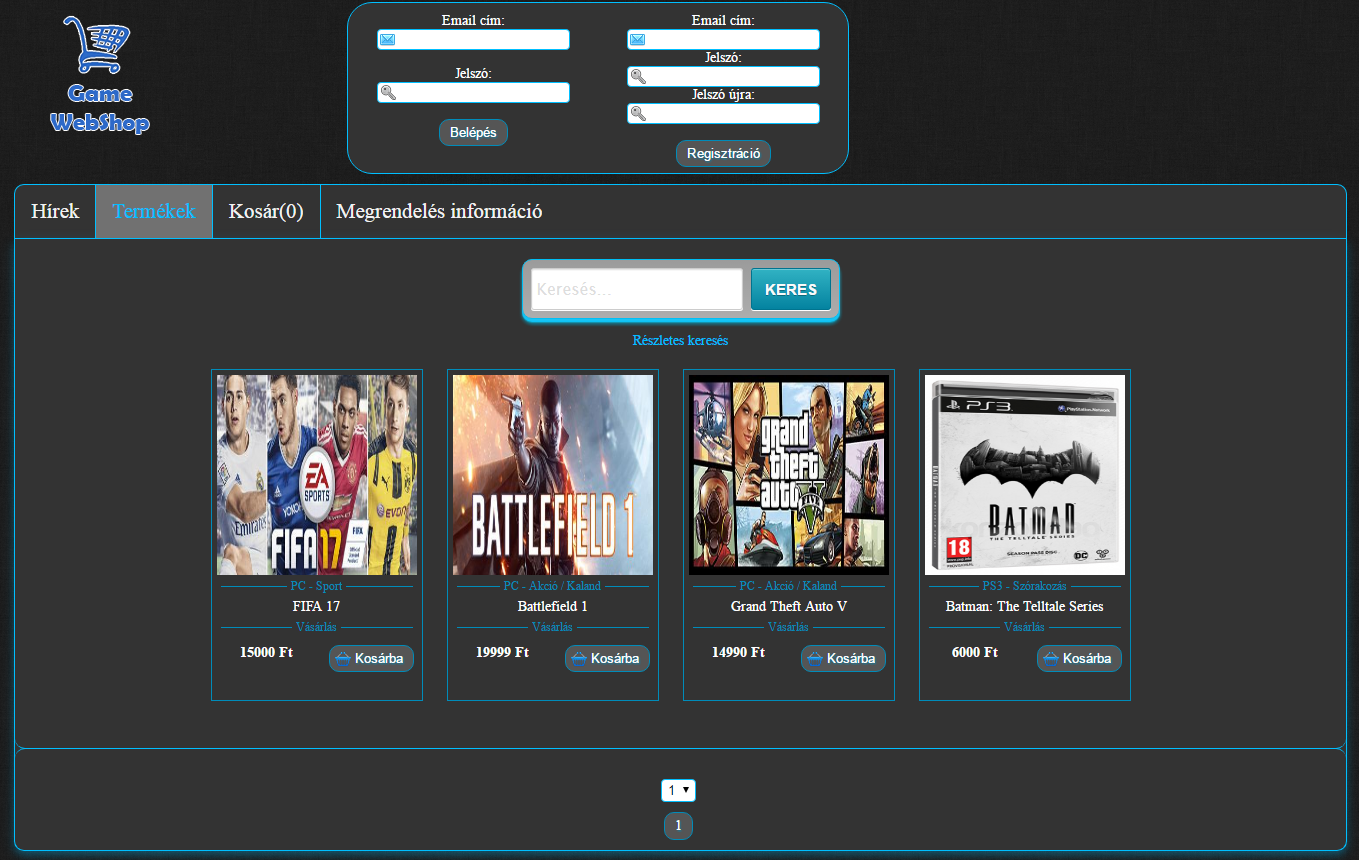
Task: Open the pagination page number dropdown
Action: [679, 790]
